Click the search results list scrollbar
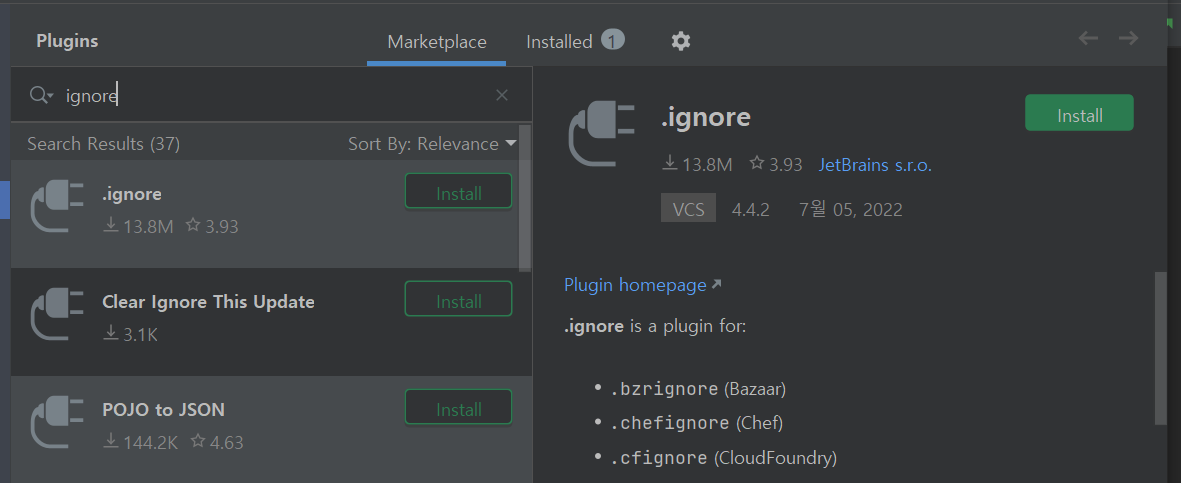Image resolution: width=1181 pixels, height=483 pixels. pos(525,197)
